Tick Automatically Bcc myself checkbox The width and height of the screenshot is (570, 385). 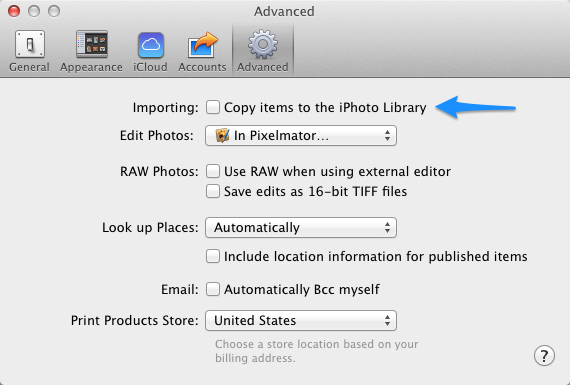click(213, 289)
